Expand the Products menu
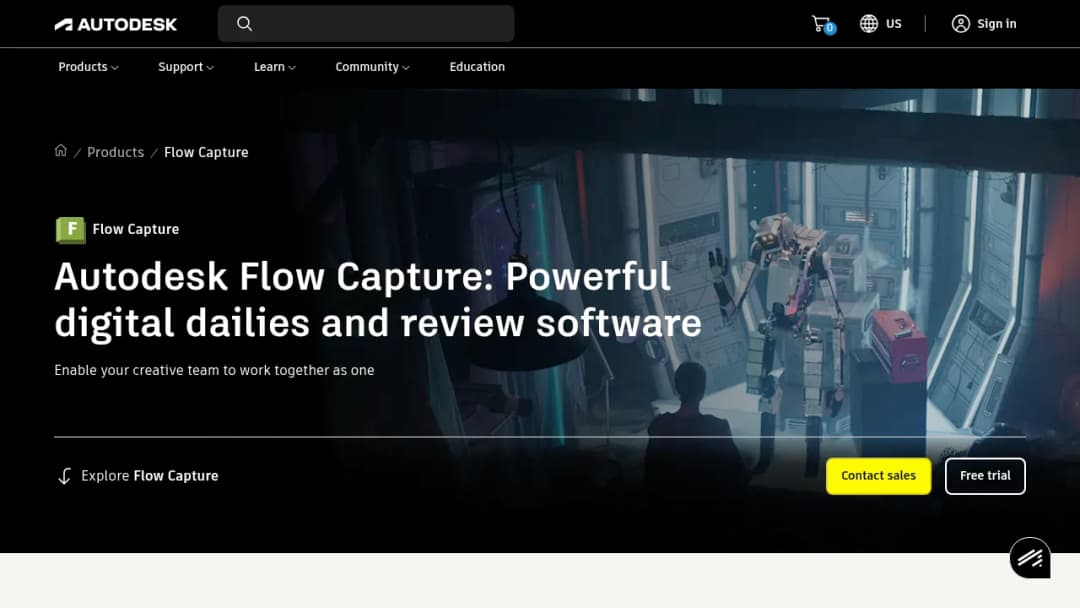Screen dimensions: 1080x608 pos(88,67)
